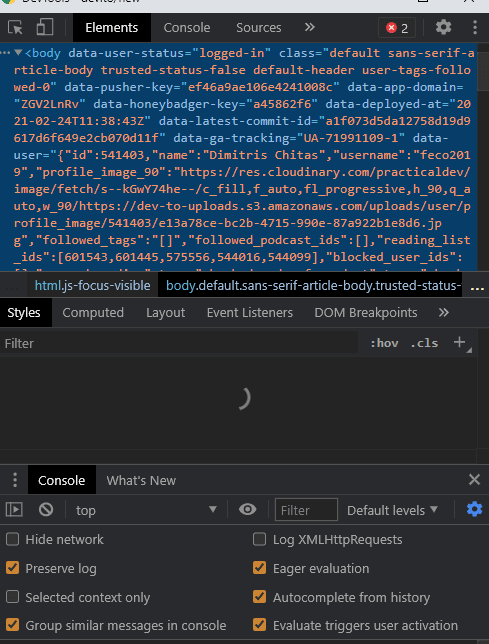Add a new style rule with plus icon
This screenshot has width=489, height=644.
pos(460,342)
